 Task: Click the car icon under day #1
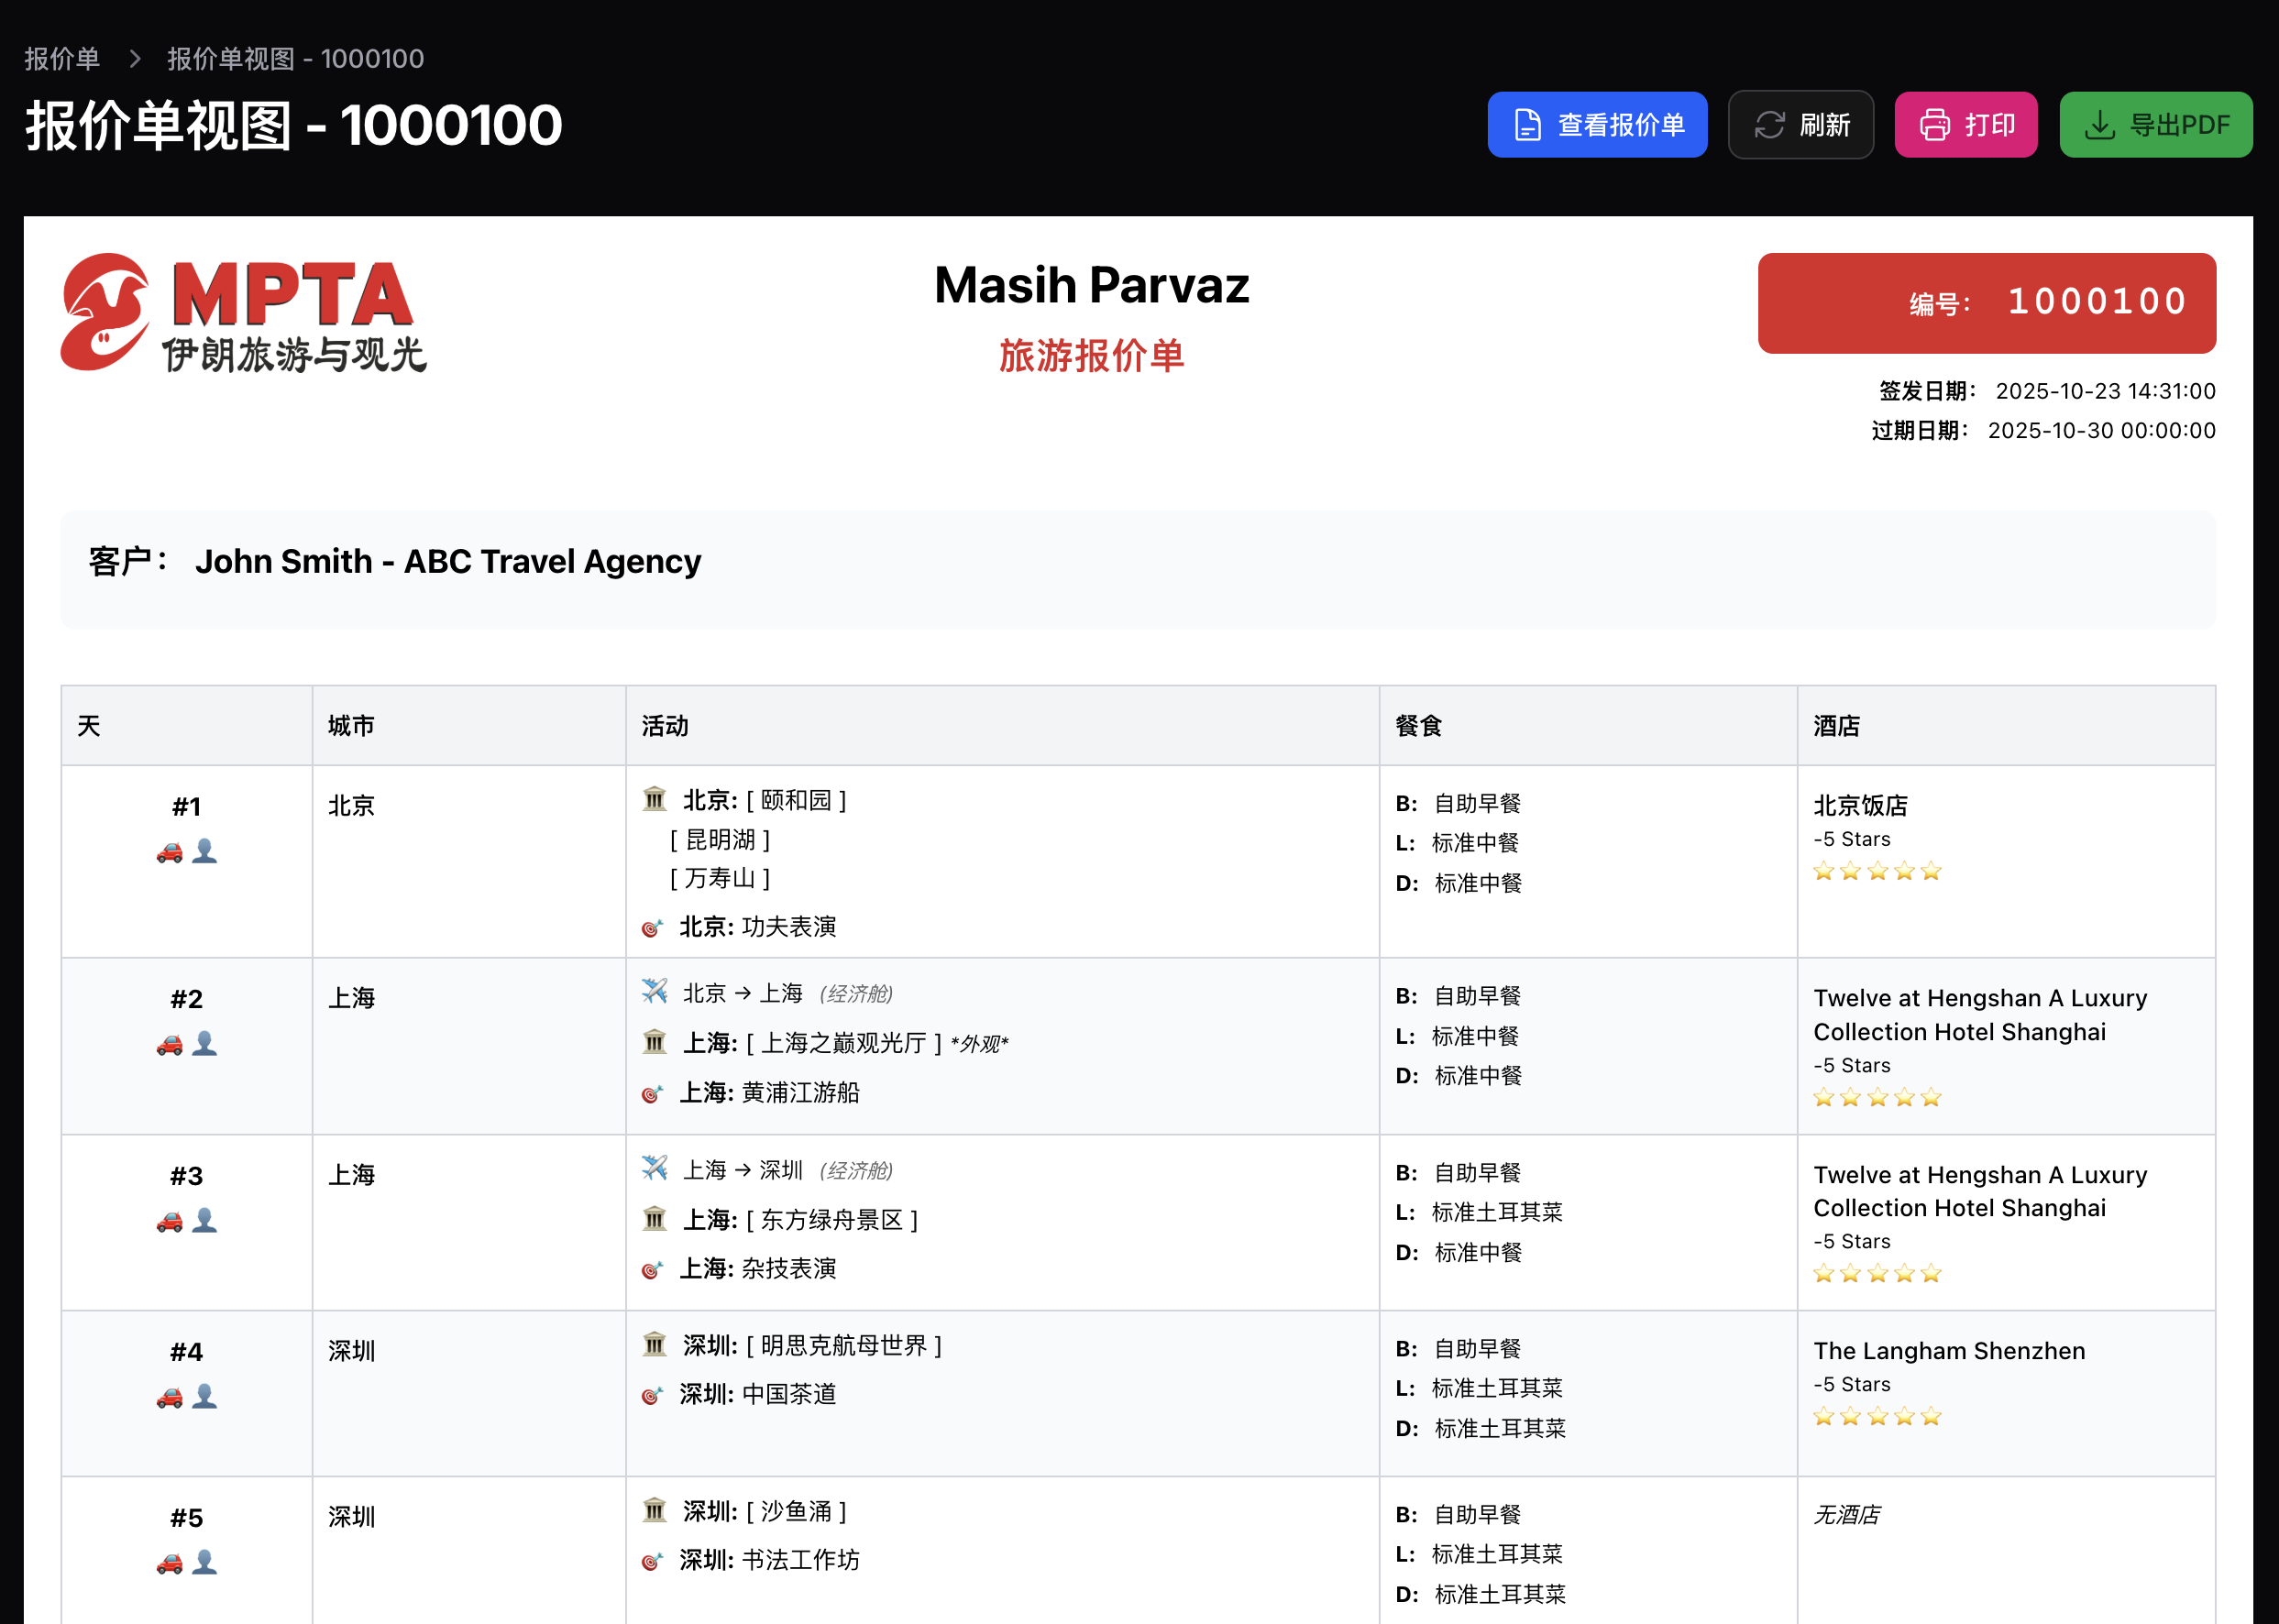pyautogui.click(x=169, y=852)
